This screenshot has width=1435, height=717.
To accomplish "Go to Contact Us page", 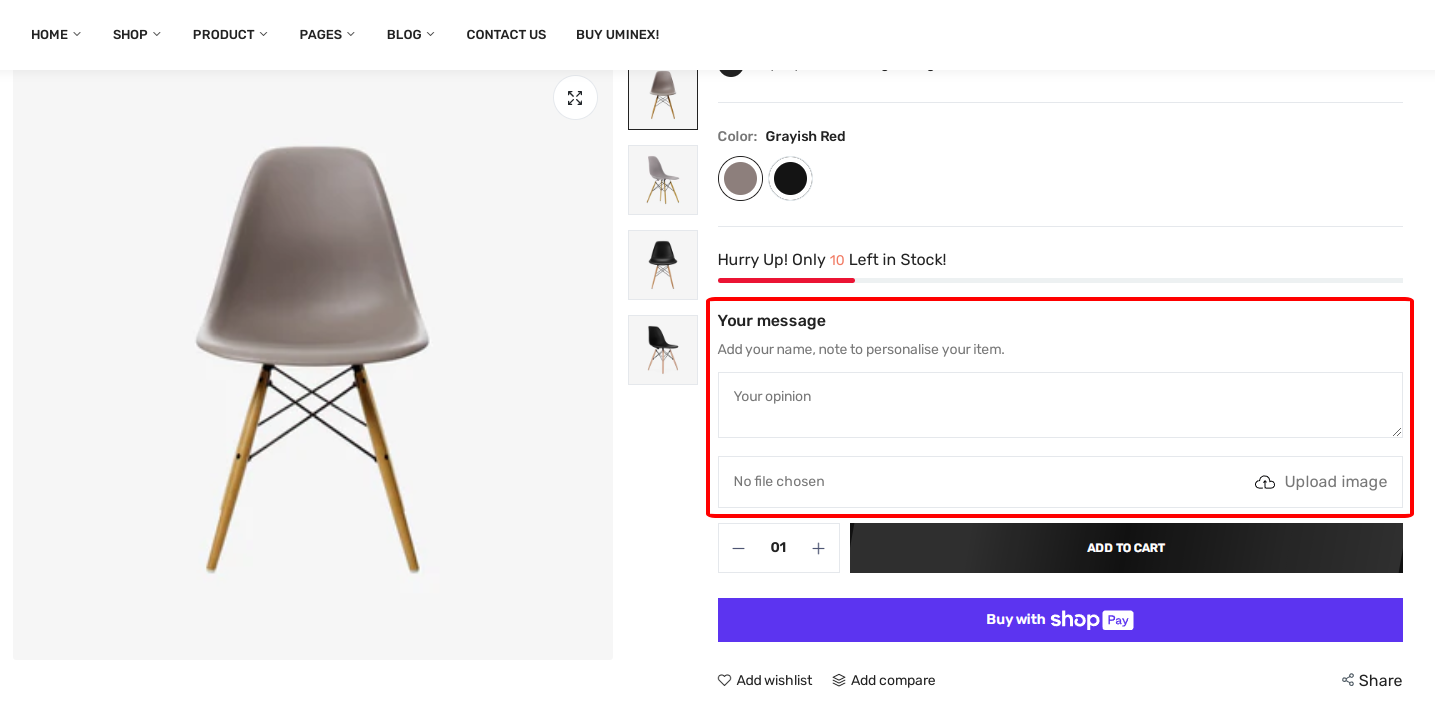I will point(506,35).
